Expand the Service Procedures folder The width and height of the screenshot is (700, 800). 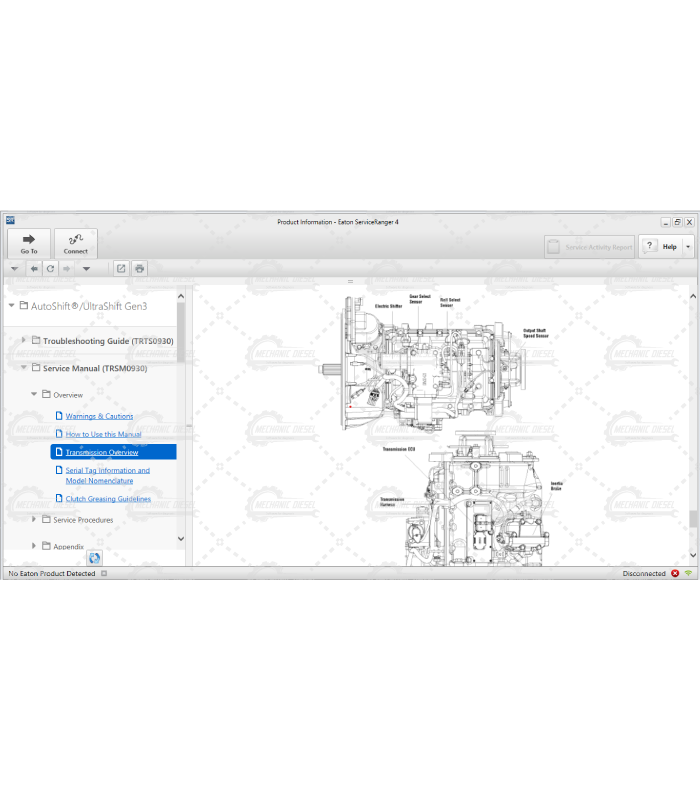point(34,519)
